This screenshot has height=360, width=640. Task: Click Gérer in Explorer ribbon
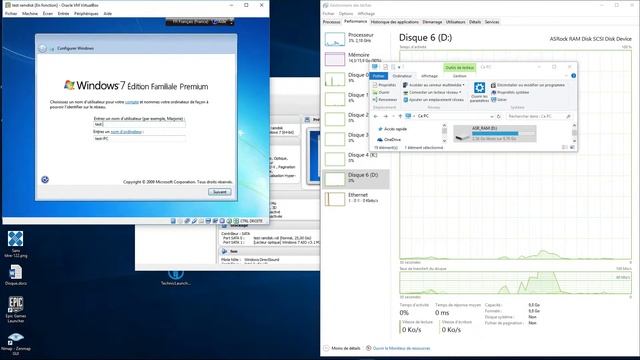pos(499,100)
